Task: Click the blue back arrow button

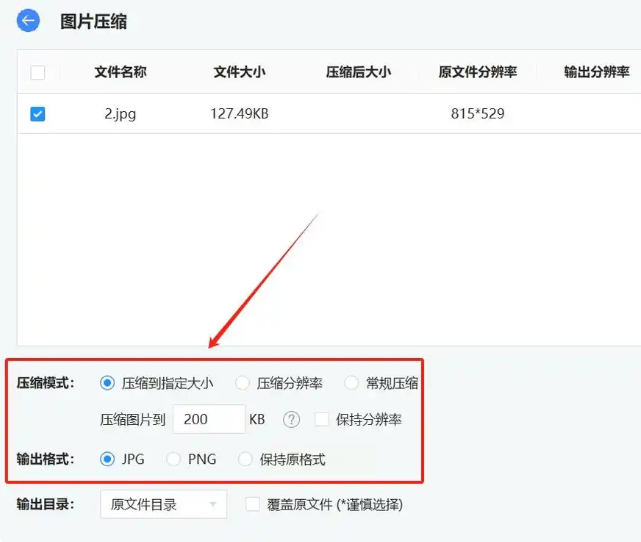Action: tap(28, 20)
